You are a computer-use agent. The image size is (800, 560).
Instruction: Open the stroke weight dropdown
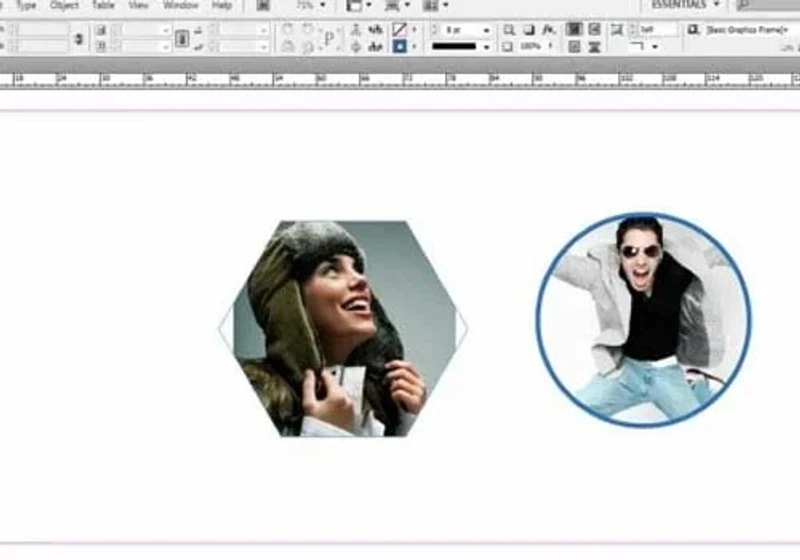(x=486, y=30)
